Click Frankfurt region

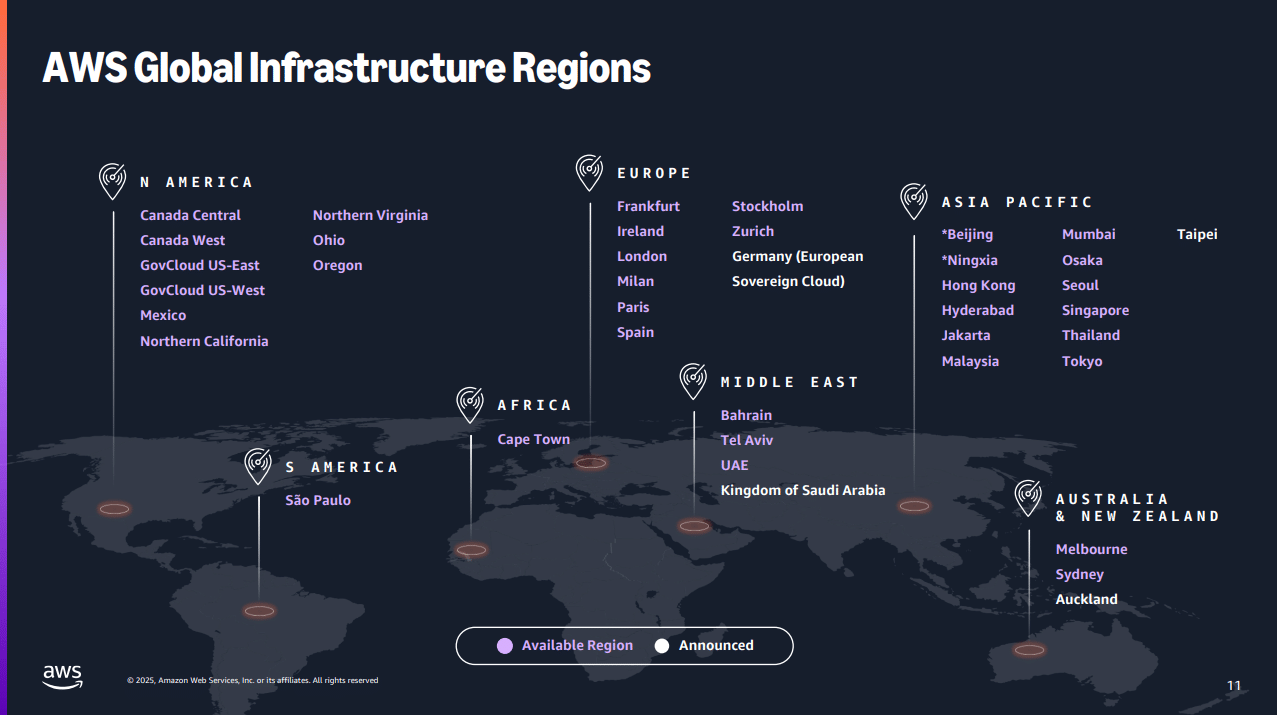[648, 206]
